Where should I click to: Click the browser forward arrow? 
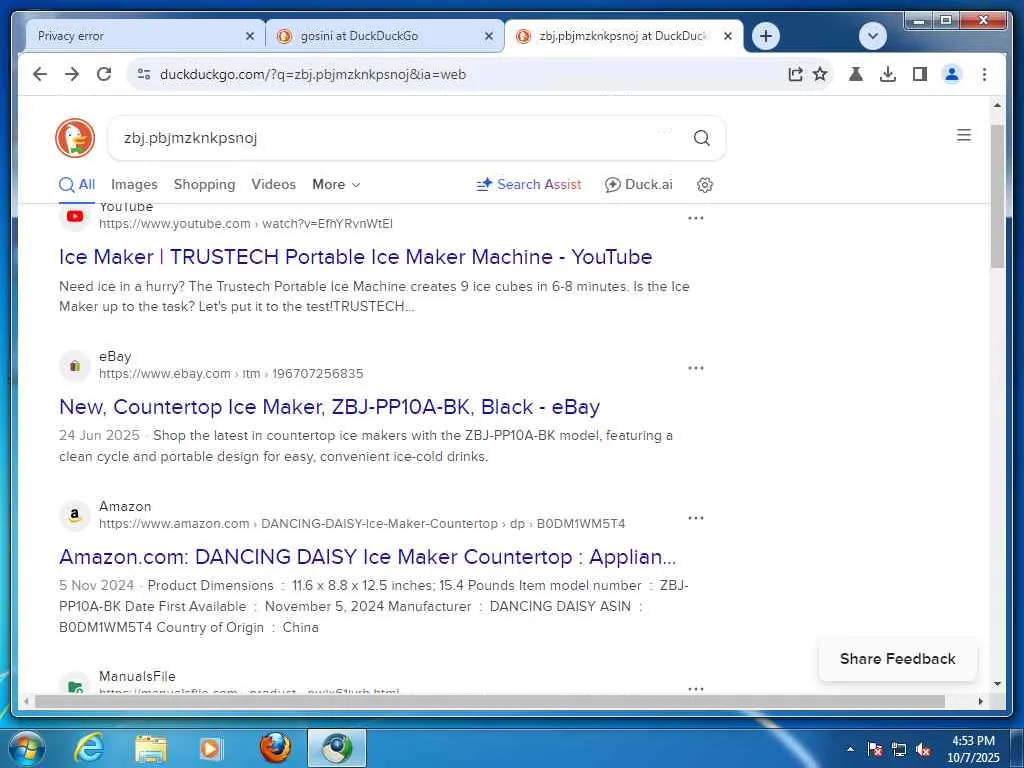click(x=72, y=74)
